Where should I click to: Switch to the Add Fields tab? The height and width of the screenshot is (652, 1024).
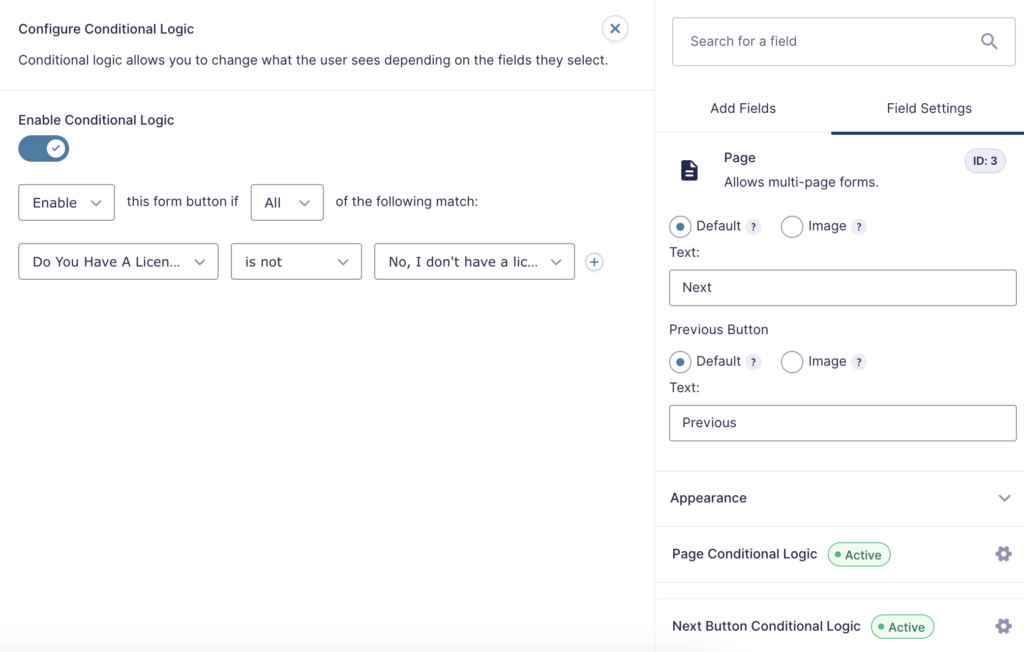pyautogui.click(x=743, y=108)
